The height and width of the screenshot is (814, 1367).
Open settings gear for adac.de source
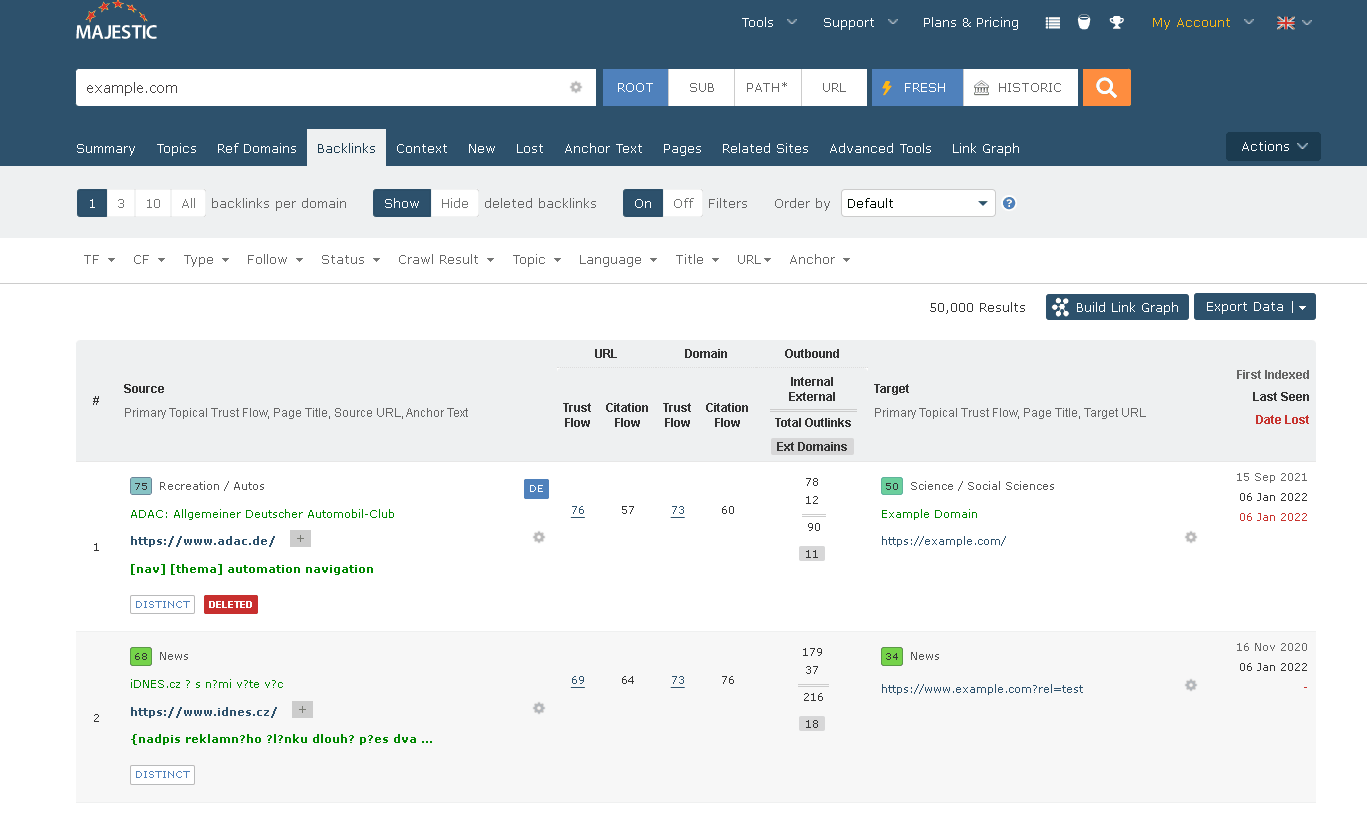[539, 537]
